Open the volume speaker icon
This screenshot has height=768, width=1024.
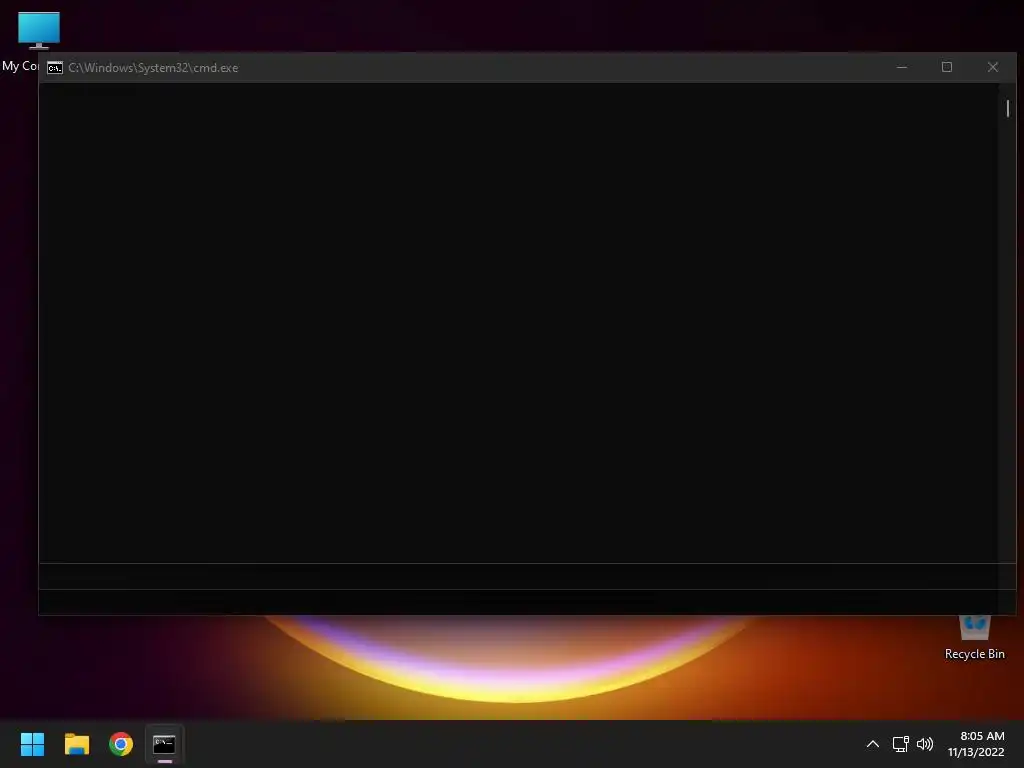pos(925,744)
